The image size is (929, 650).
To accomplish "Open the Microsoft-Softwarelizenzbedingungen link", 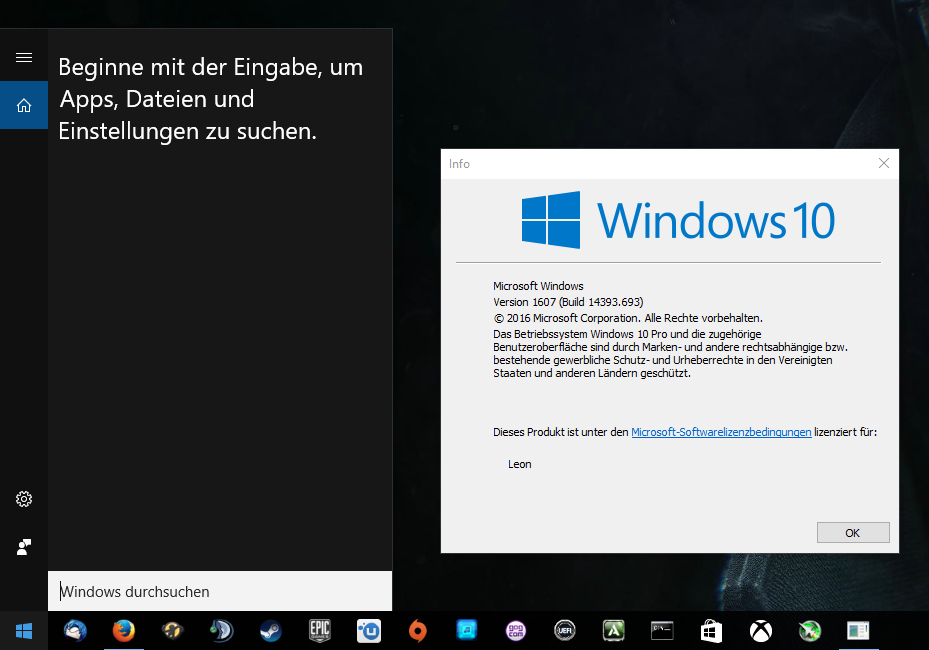I will pos(721,432).
